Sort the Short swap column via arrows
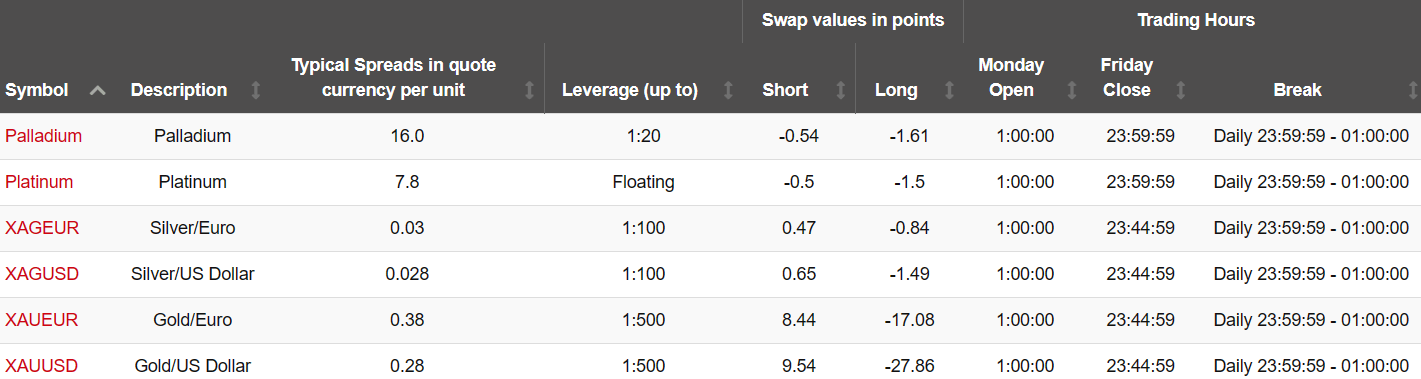The width and height of the screenshot is (1421, 379). click(840, 90)
